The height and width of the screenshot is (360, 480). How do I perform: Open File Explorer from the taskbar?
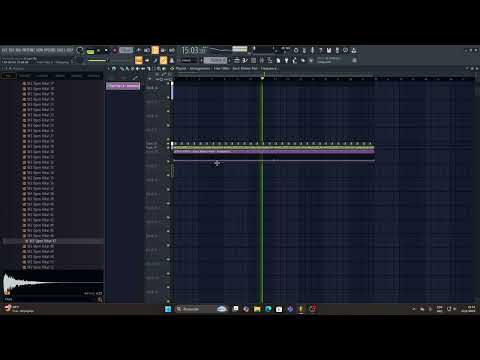coord(257,309)
